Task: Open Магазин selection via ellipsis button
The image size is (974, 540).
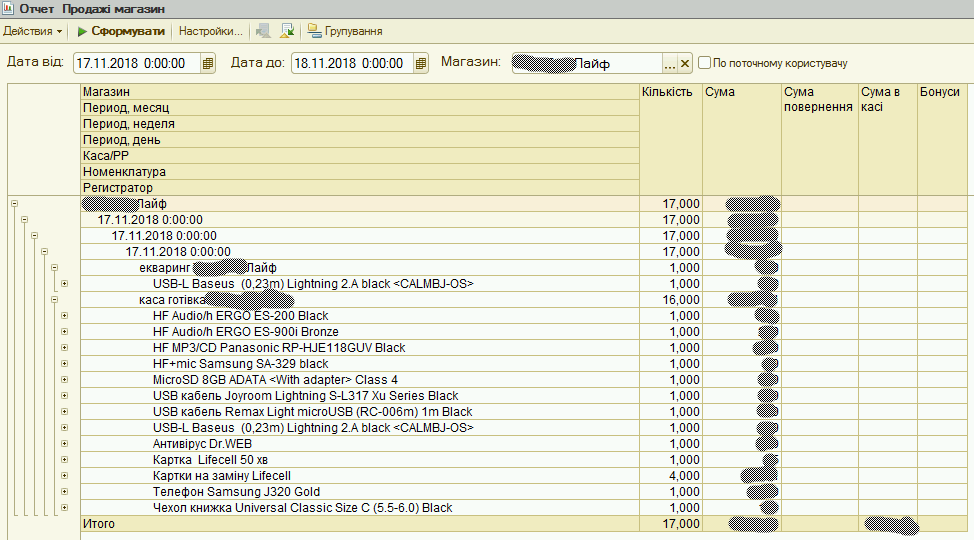Action: point(670,63)
